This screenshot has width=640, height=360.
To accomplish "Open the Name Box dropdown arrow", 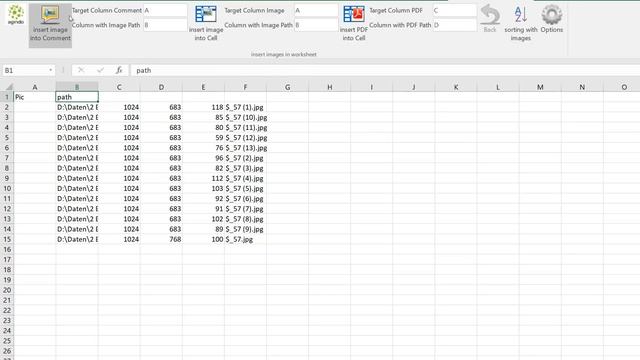I will pos(50,70).
